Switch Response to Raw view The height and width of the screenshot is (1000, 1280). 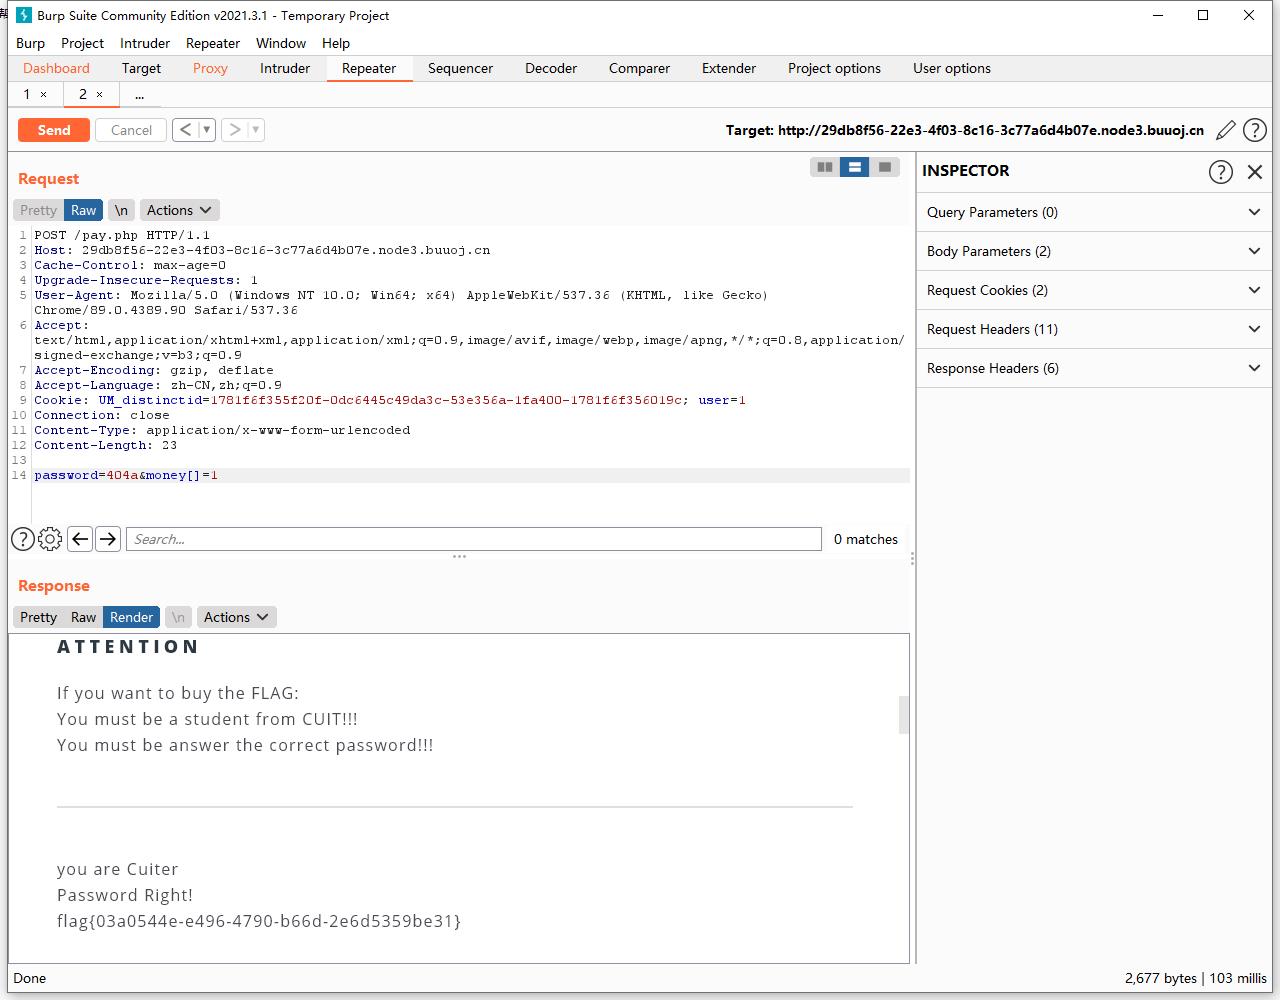pos(84,617)
